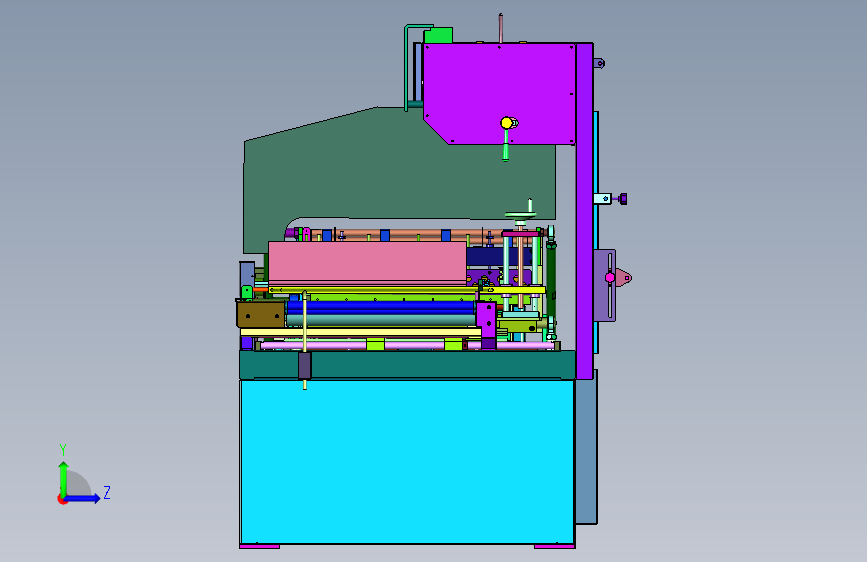Screen dimensions: 867x562
Task: Select the light green handwheel on the vertical shaft
Action: click(x=520, y=216)
